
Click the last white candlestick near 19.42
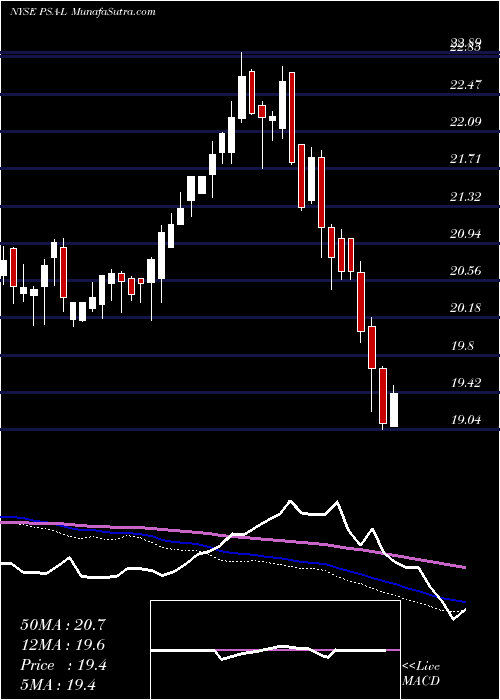pos(394,409)
